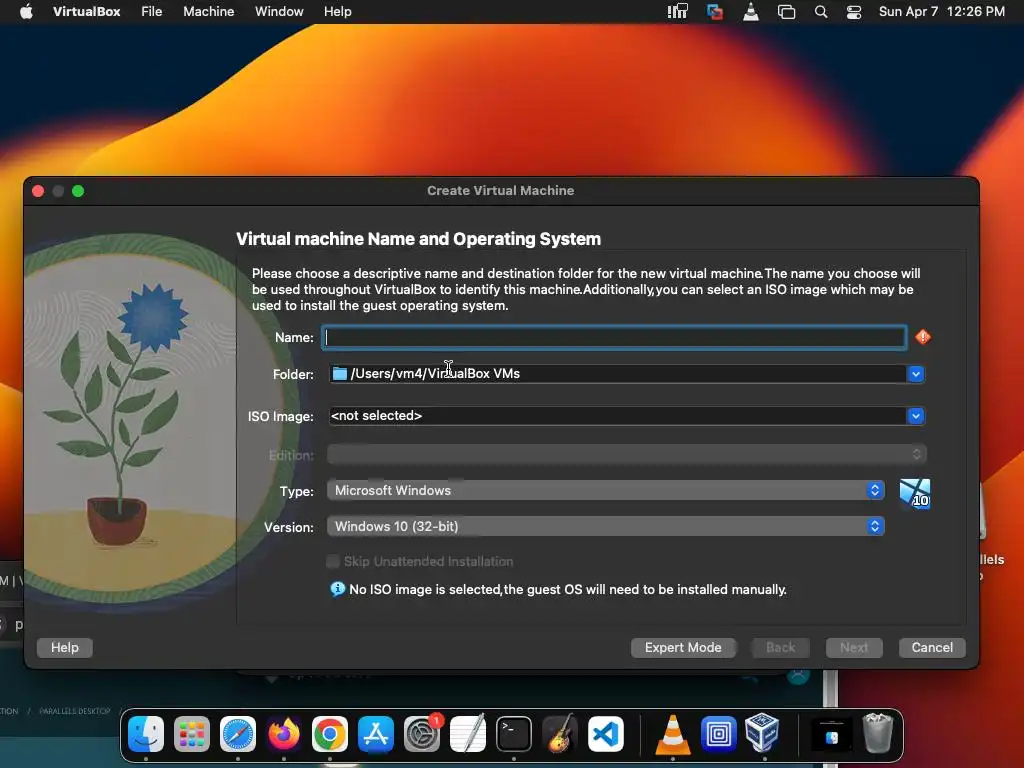Click the name validation warning icon

[x=923, y=337]
